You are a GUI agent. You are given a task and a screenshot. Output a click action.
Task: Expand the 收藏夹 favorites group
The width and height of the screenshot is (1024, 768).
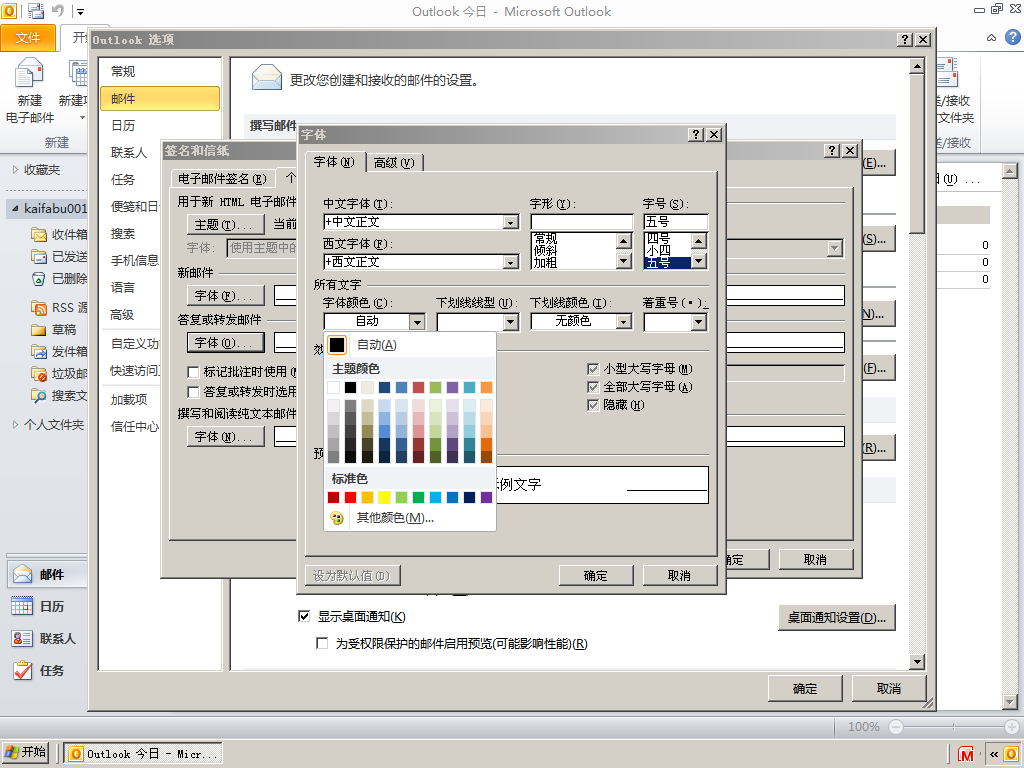(16, 170)
